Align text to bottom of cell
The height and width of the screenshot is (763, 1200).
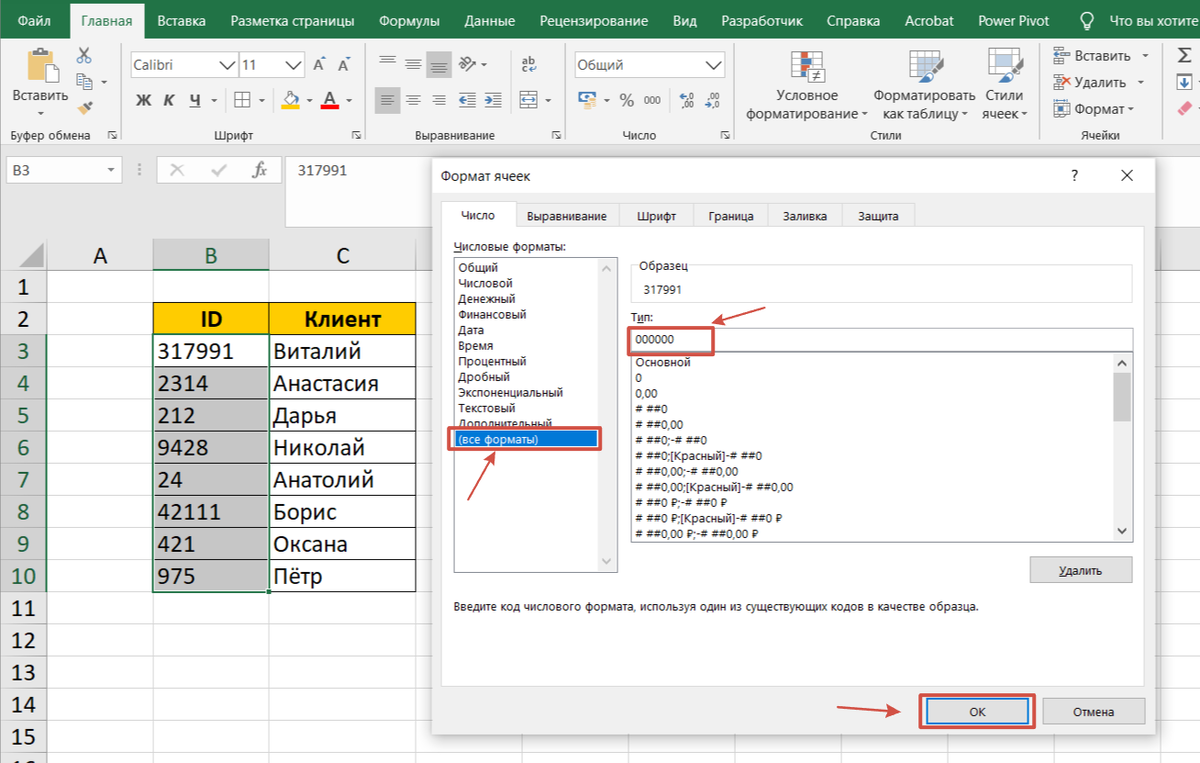tap(438, 64)
